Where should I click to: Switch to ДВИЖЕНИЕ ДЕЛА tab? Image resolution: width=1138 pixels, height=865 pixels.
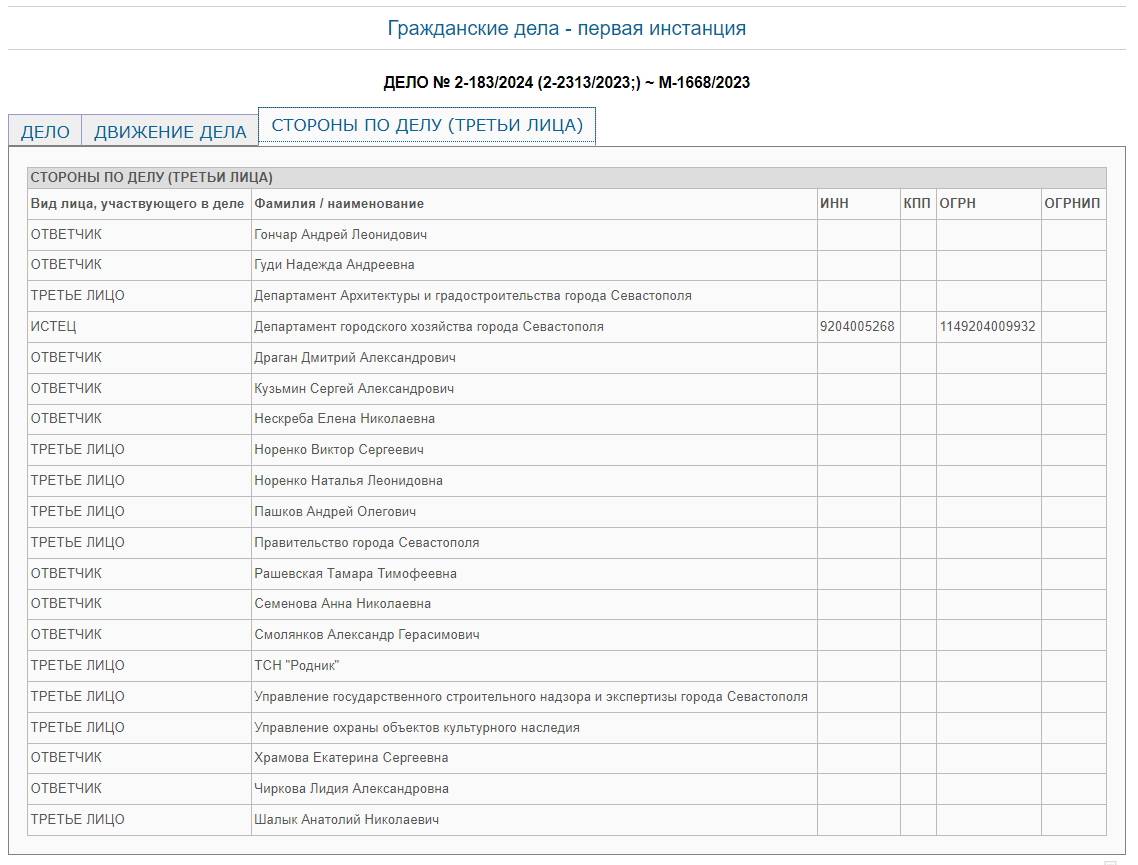tap(171, 131)
